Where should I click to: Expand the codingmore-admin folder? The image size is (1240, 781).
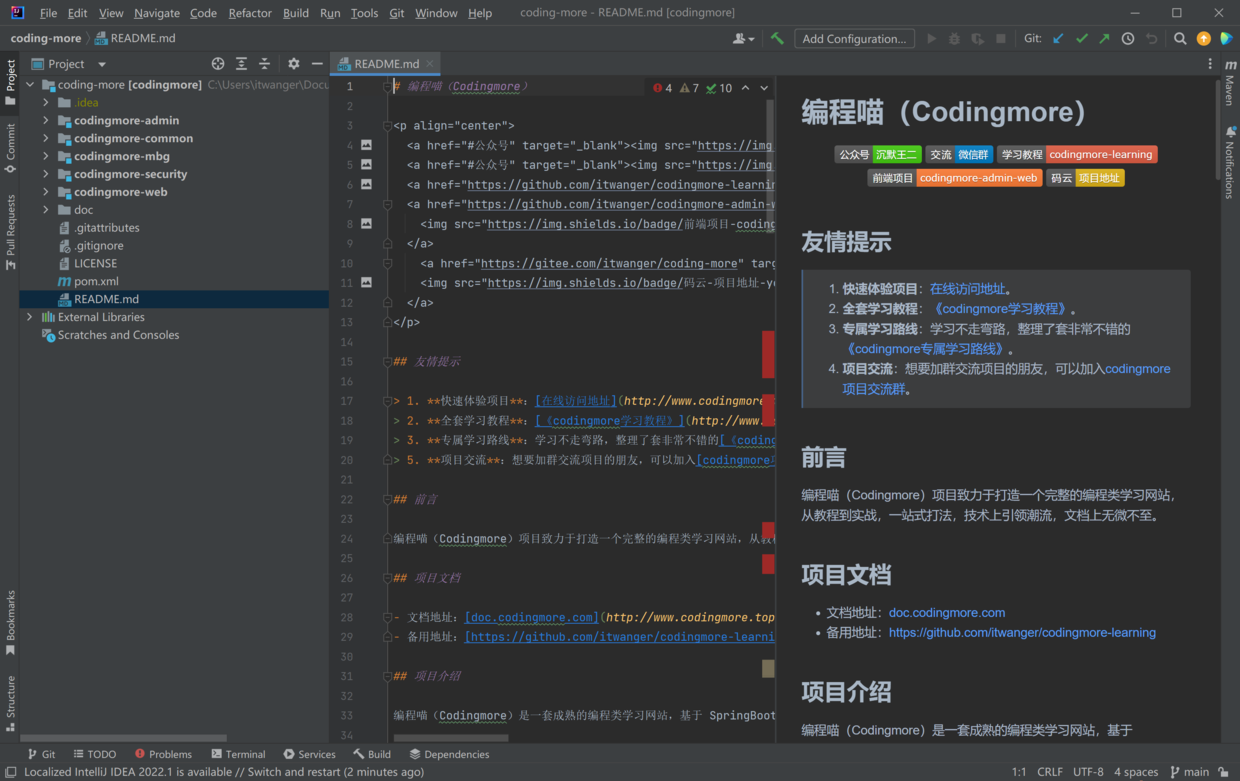[46, 121]
